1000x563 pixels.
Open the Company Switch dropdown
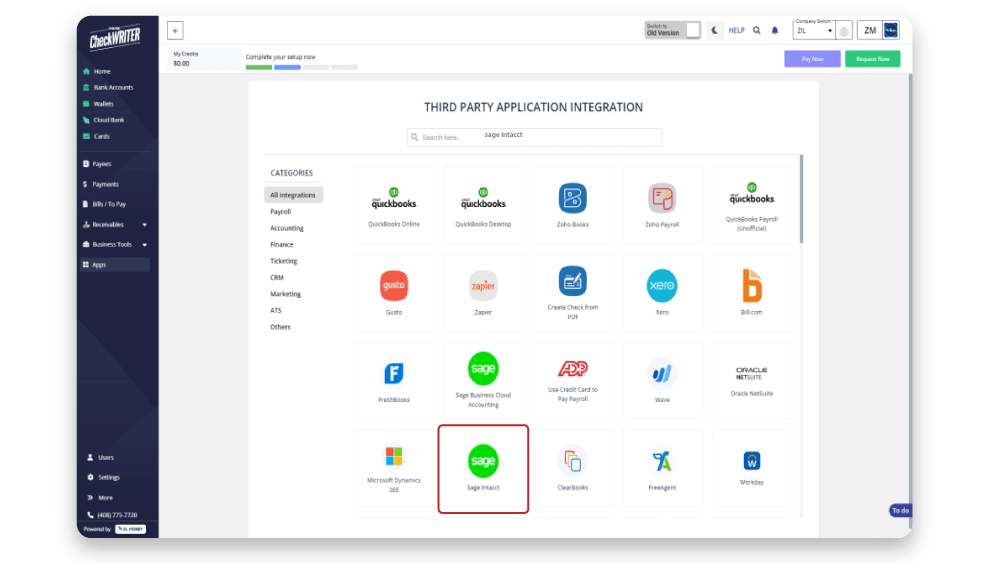pyautogui.click(x=814, y=30)
